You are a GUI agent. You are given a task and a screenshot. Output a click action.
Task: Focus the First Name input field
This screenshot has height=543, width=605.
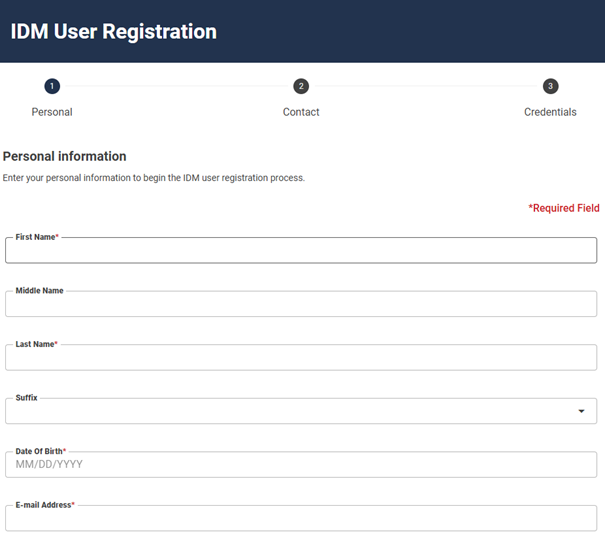301,250
